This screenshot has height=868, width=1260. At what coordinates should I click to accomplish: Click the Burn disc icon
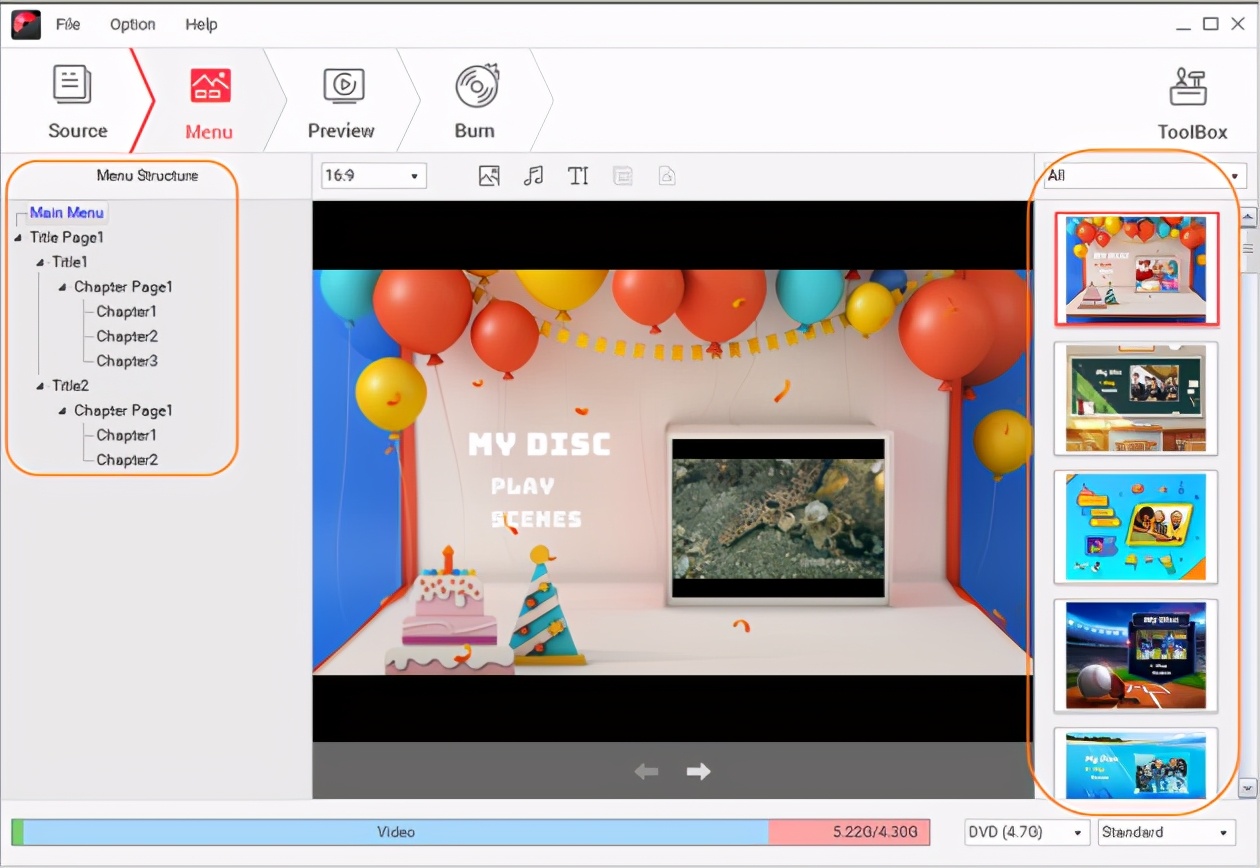point(474,99)
